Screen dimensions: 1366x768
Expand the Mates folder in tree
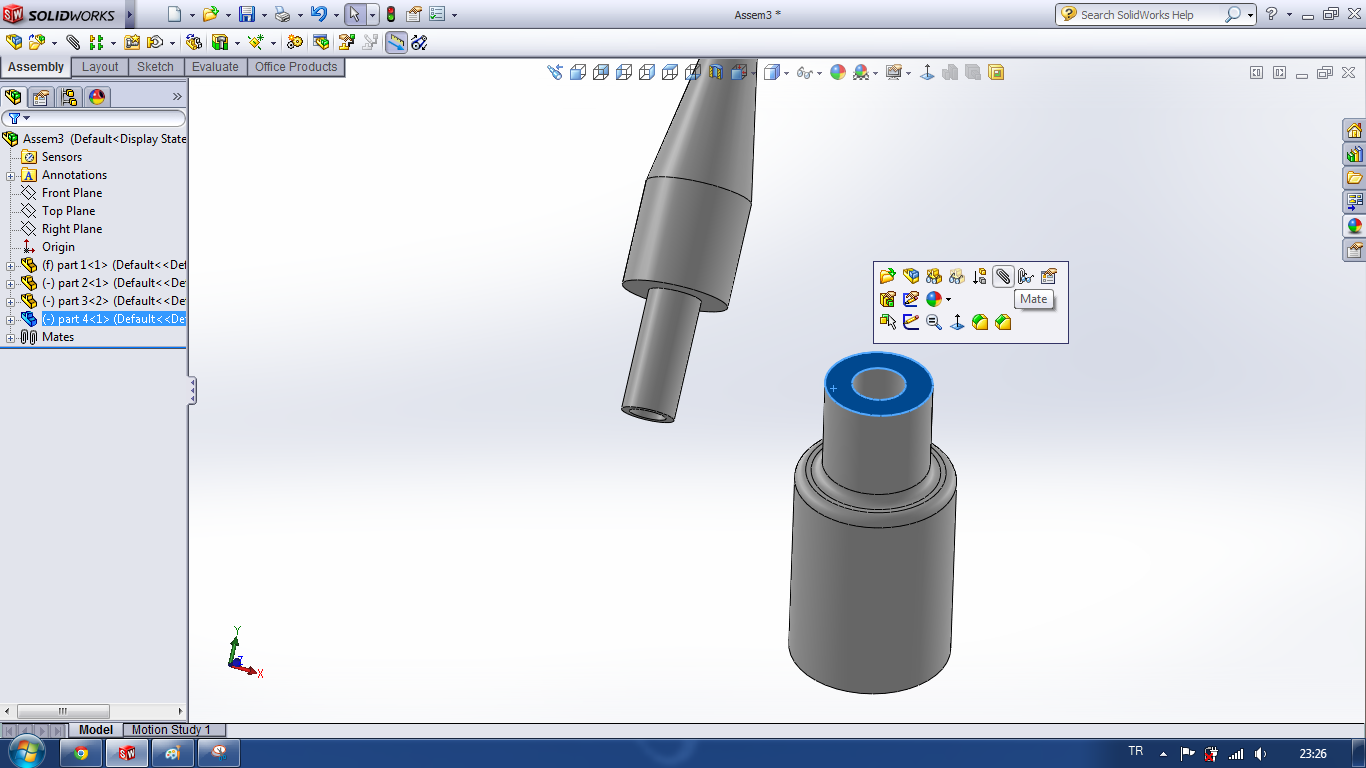[x=11, y=337]
